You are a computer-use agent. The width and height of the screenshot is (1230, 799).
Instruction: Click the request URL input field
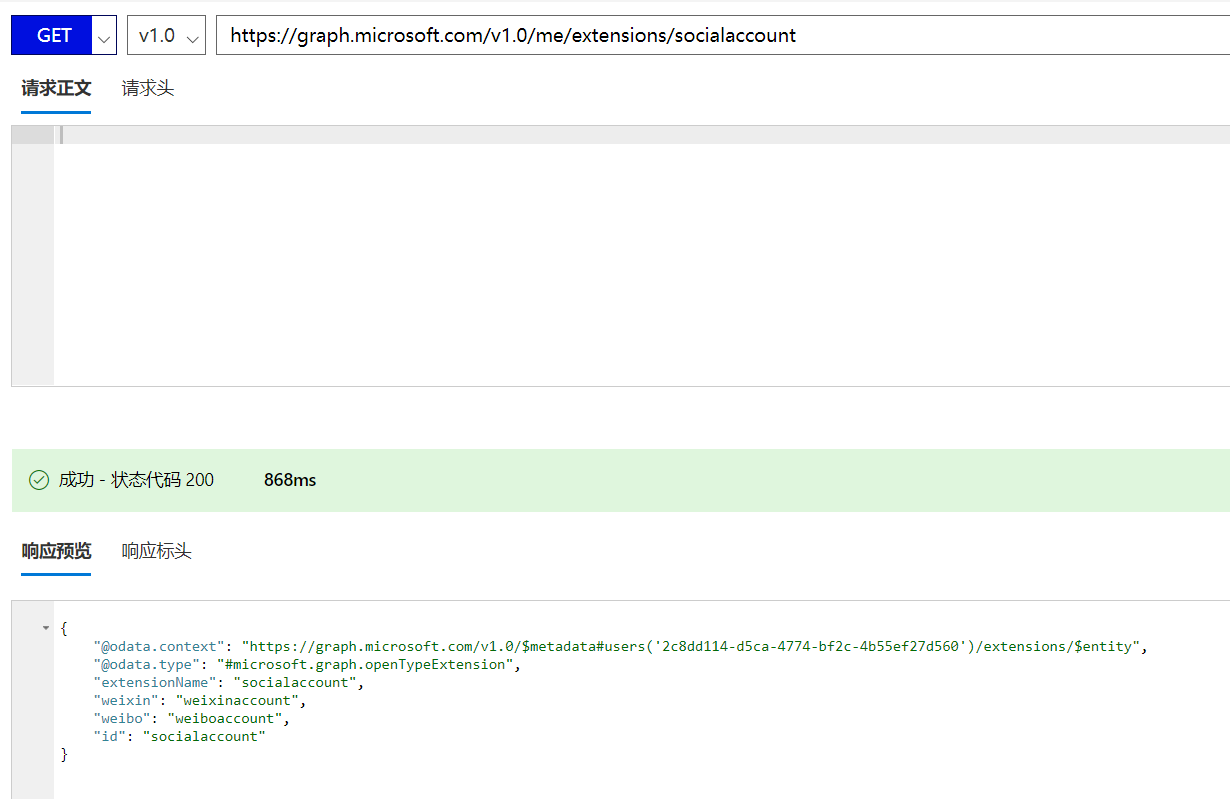pos(720,36)
